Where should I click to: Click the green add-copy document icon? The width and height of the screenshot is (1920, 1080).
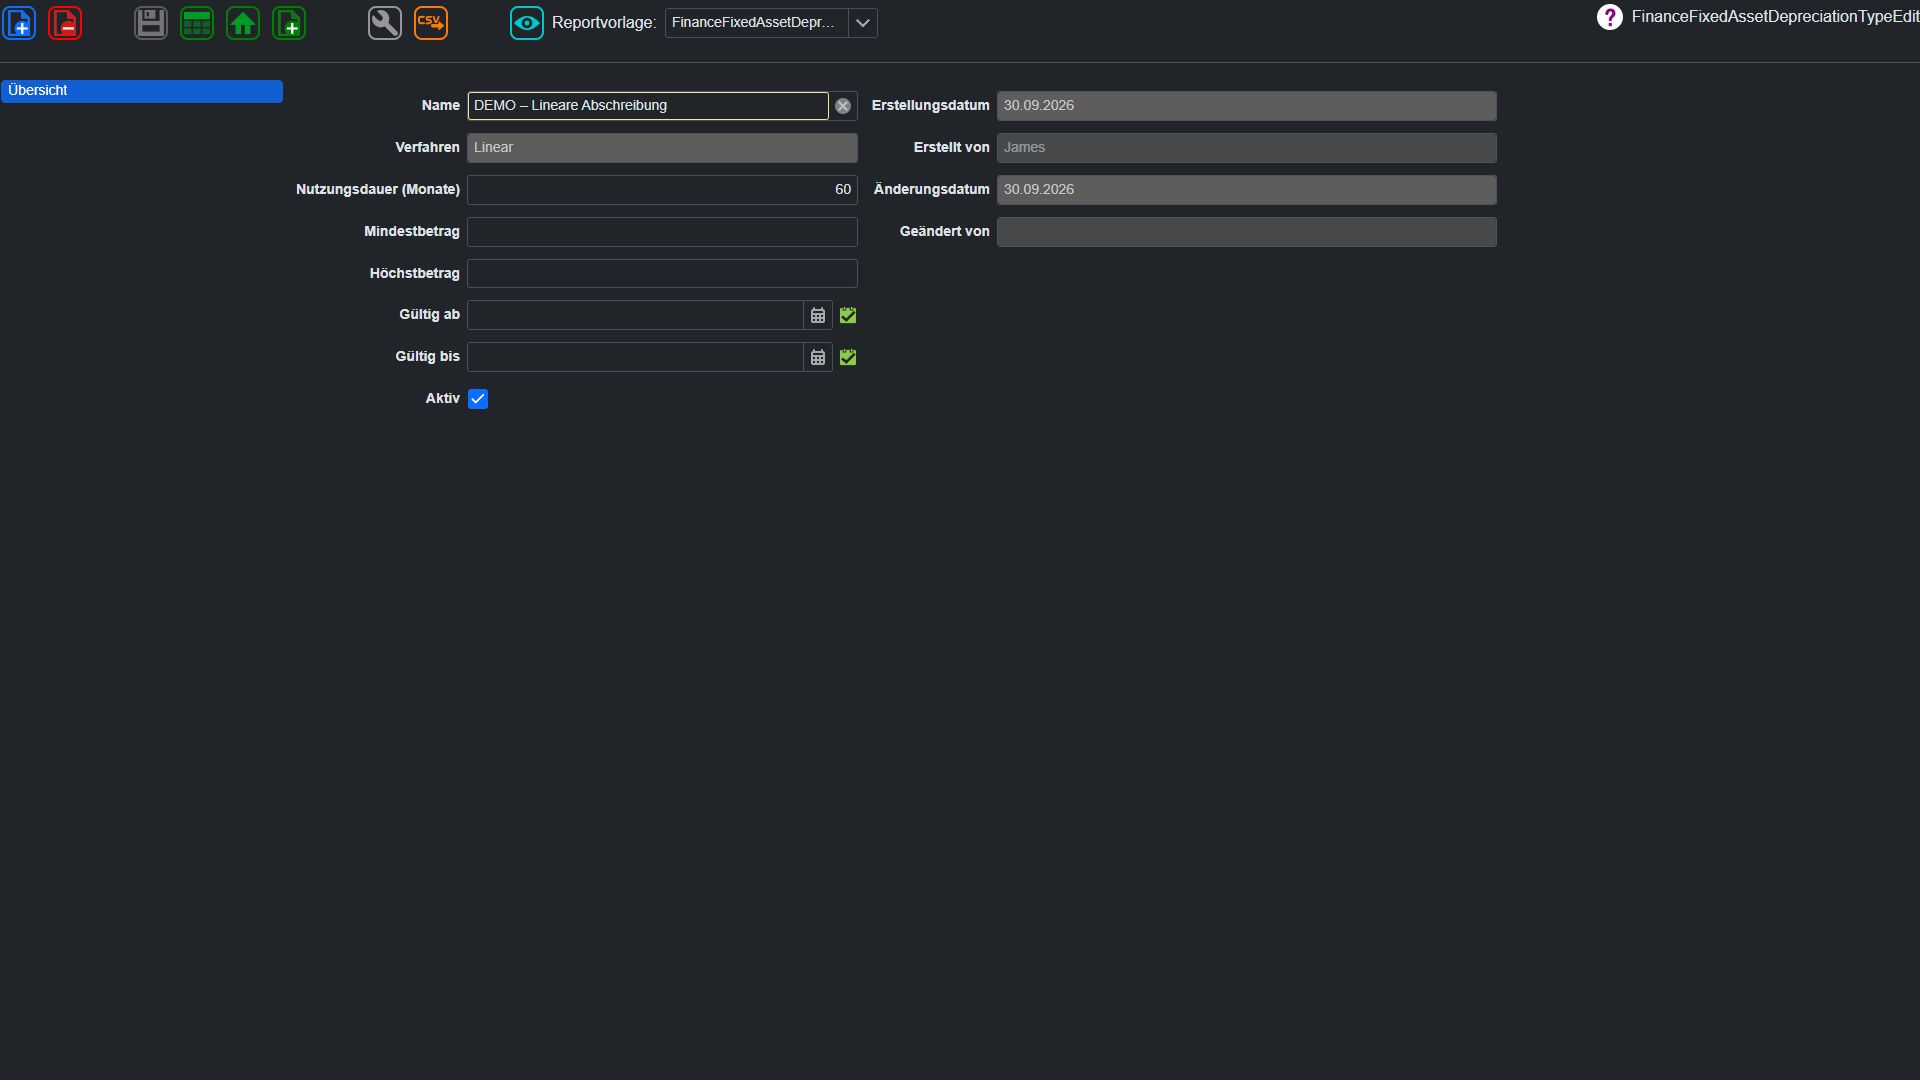click(289, 23)
